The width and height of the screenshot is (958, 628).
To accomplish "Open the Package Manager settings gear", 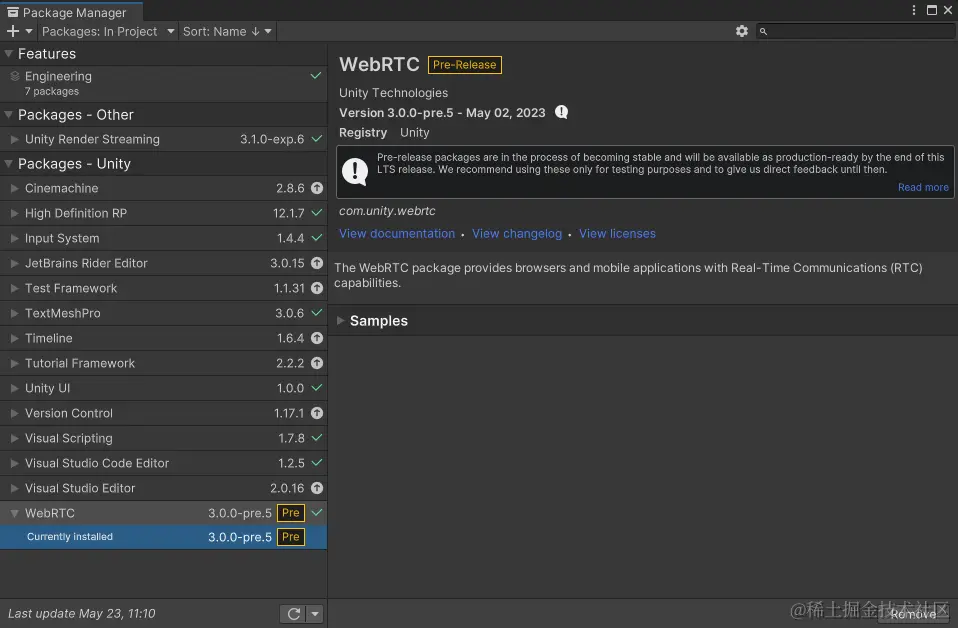I will coord(742,31).
